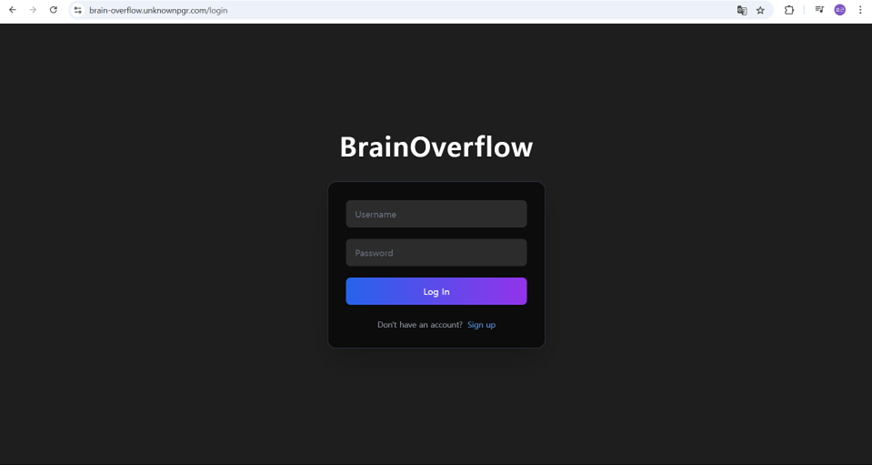Viewport: 872px width, 465px height.
Task: Click the blank toolbar space between star and extensions
Action: point(775,10)
